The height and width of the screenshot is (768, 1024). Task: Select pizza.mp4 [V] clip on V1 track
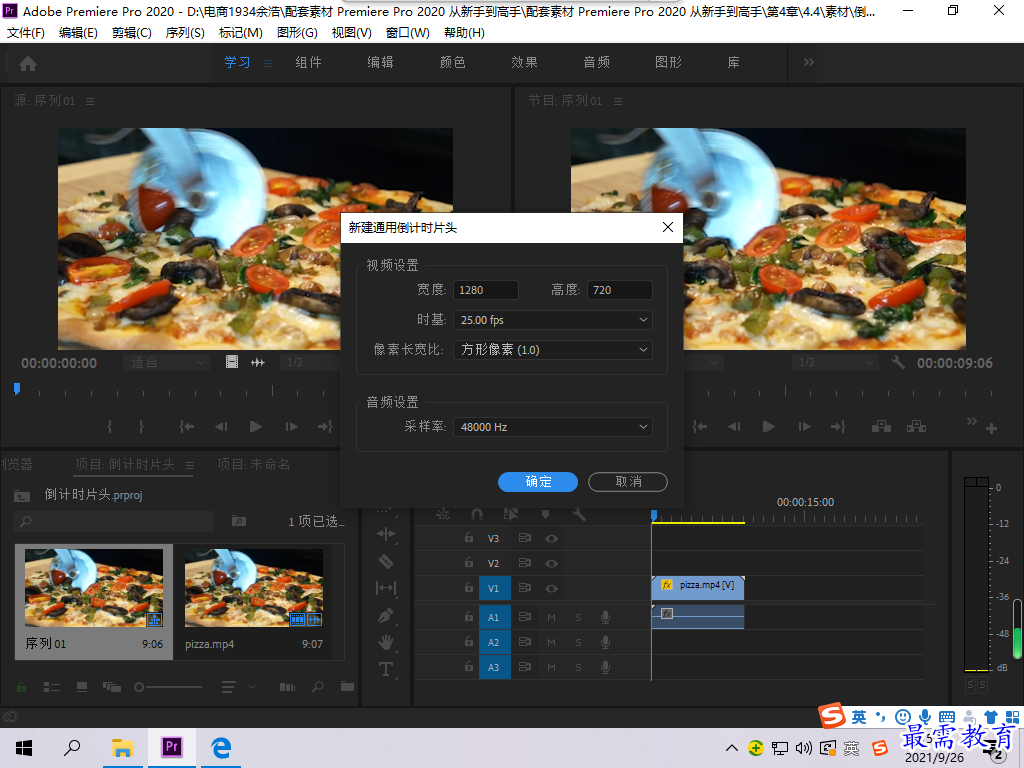pyautogui.click(x=698, y=587)
